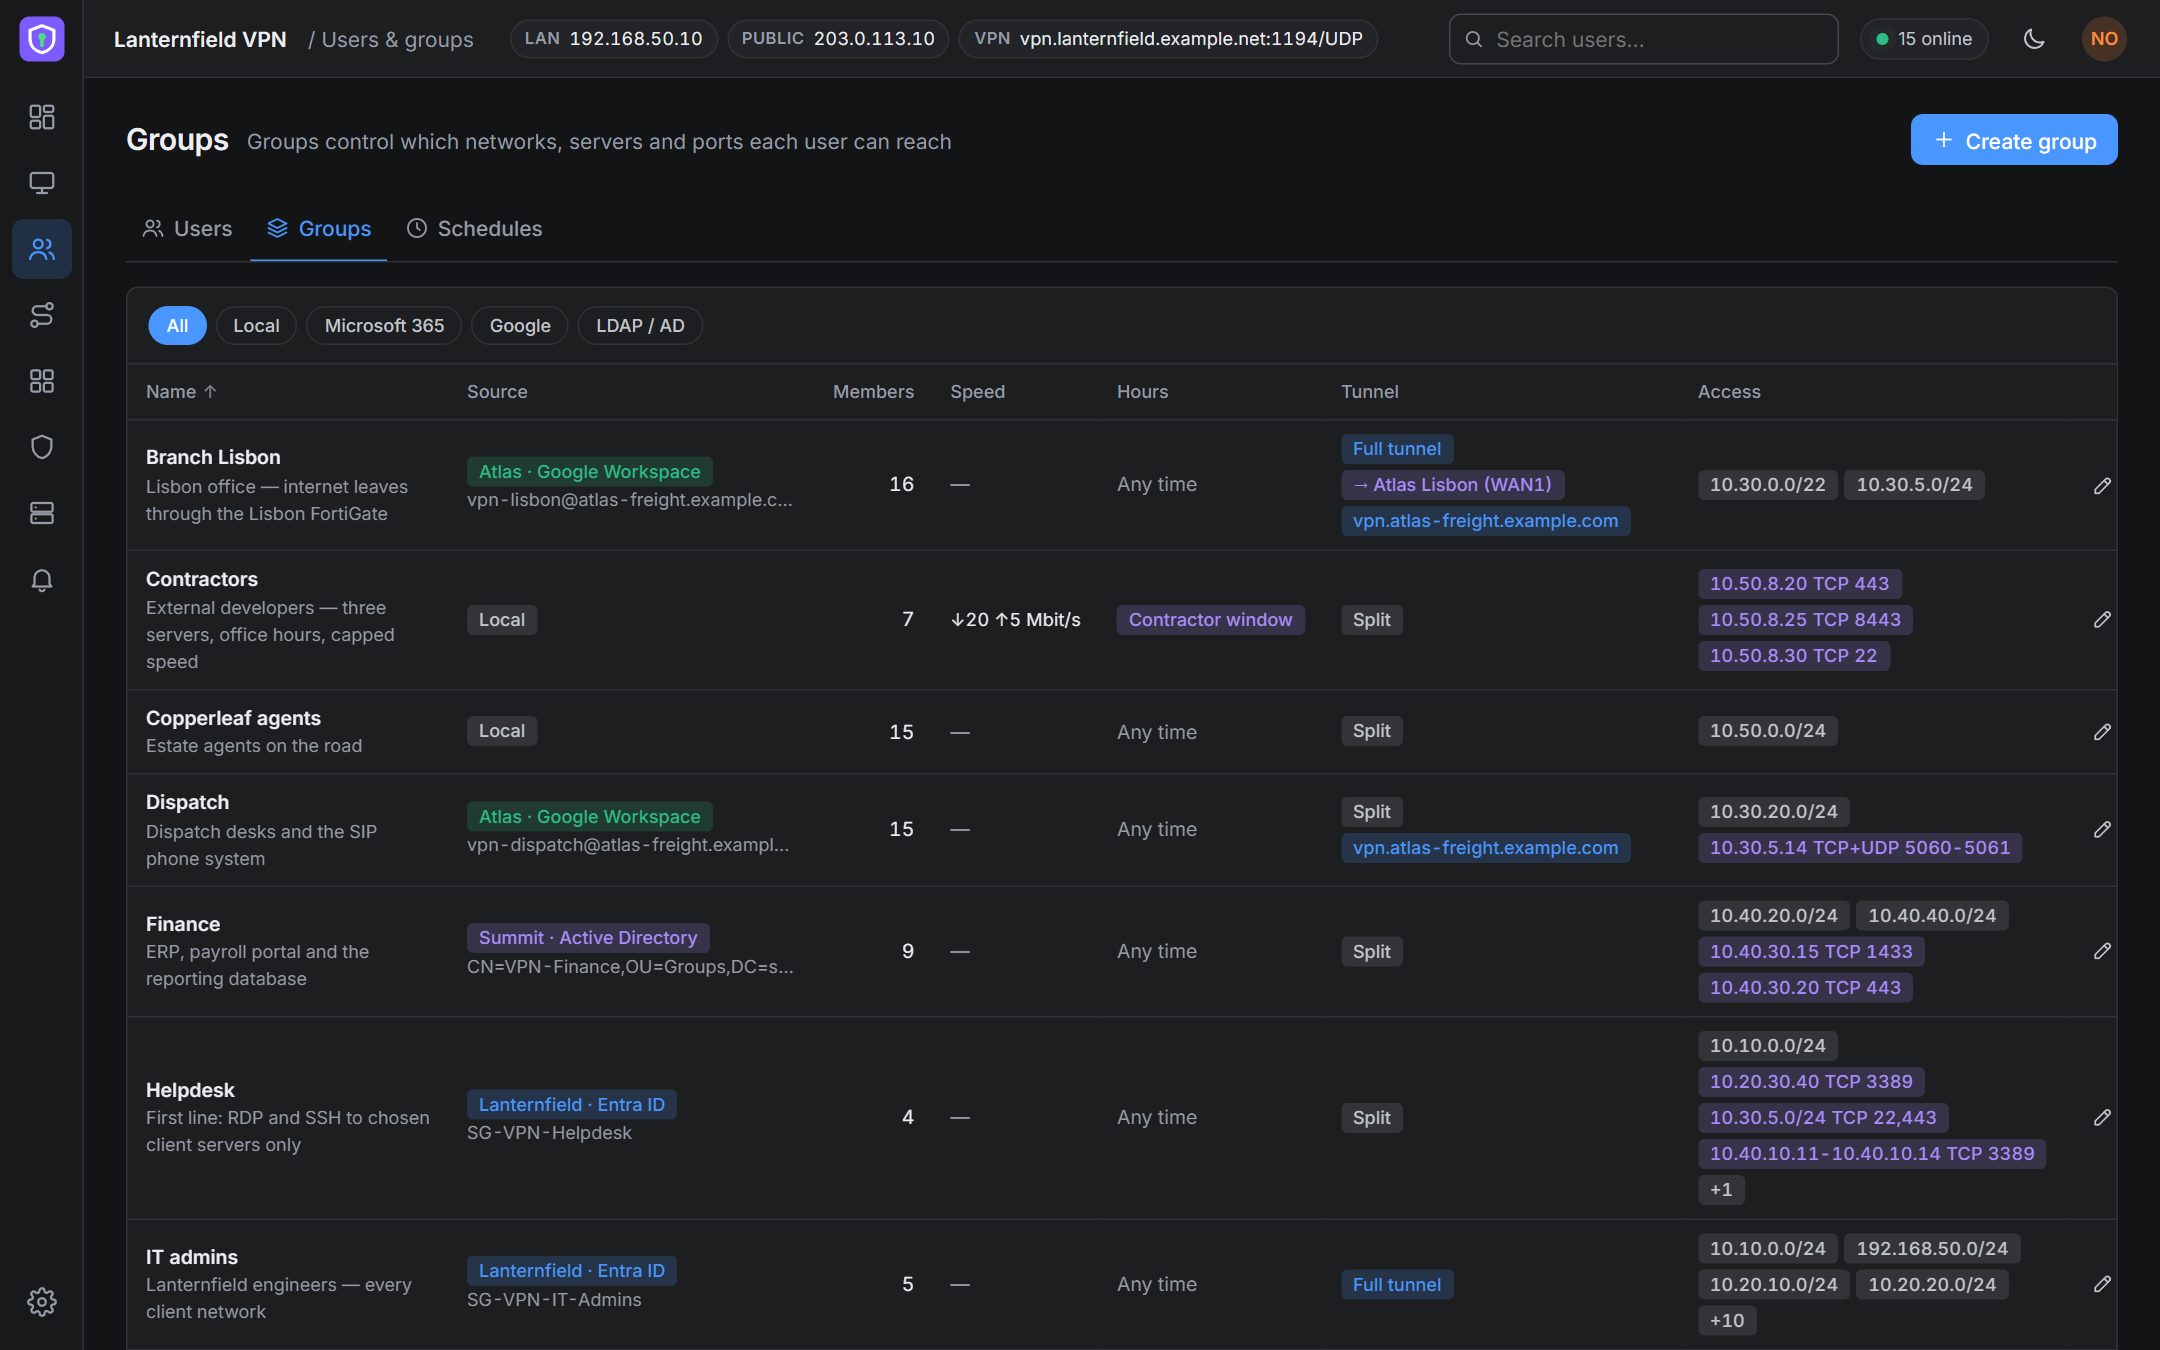Switch to the Schedules tab
This screenshot has height=1350, width=2160.
click(474, 229)
